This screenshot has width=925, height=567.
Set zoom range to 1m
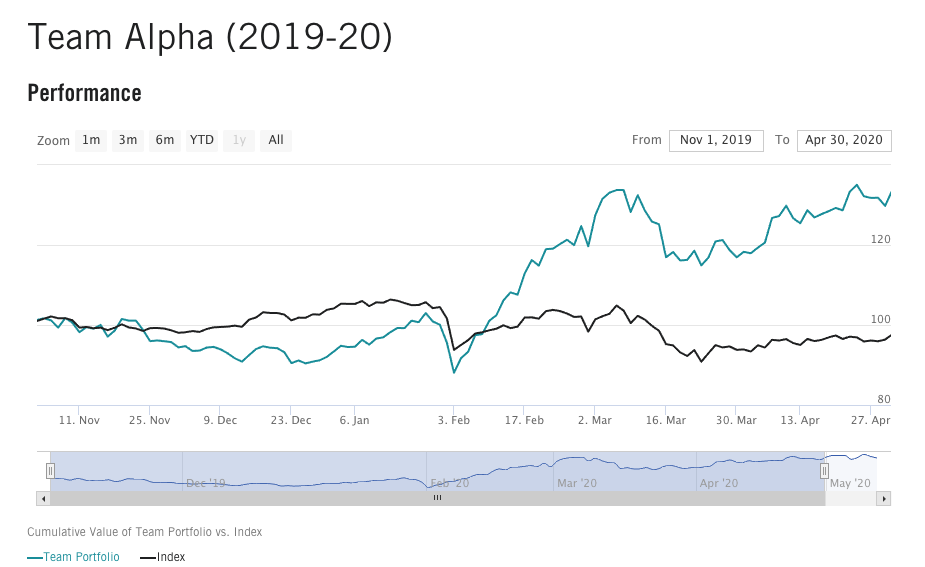point(91,140)
